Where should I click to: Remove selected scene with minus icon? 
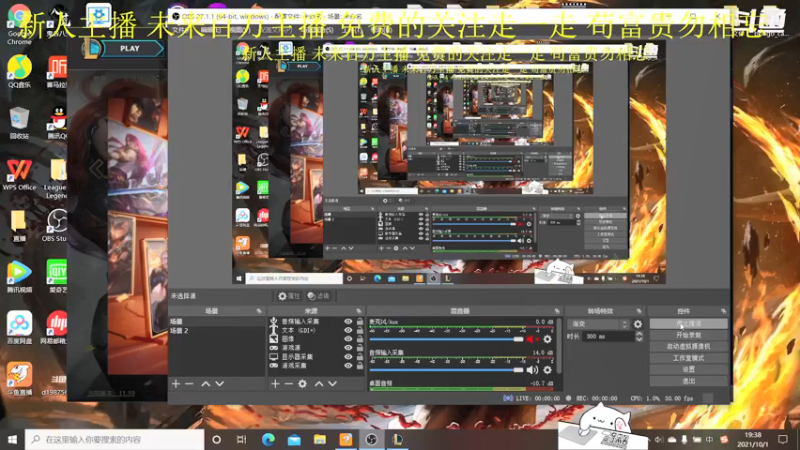point(189,384)
